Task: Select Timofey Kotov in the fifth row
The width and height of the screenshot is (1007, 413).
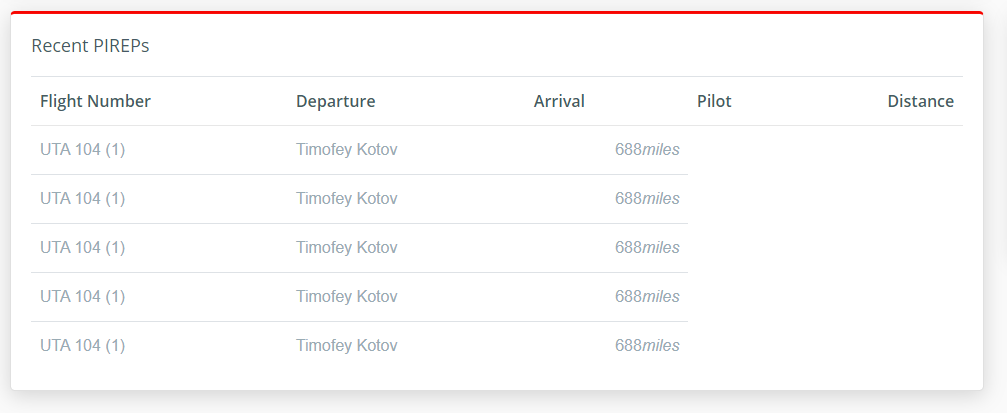Action: coord(346,346)
